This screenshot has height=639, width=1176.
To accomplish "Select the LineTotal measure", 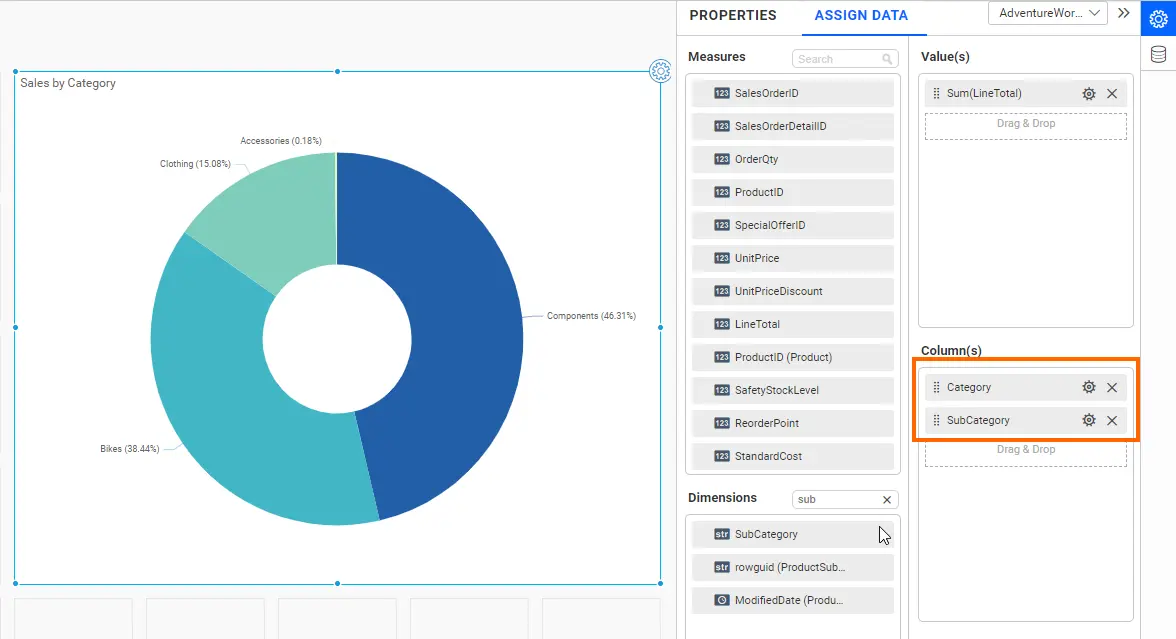I will 792,325.
